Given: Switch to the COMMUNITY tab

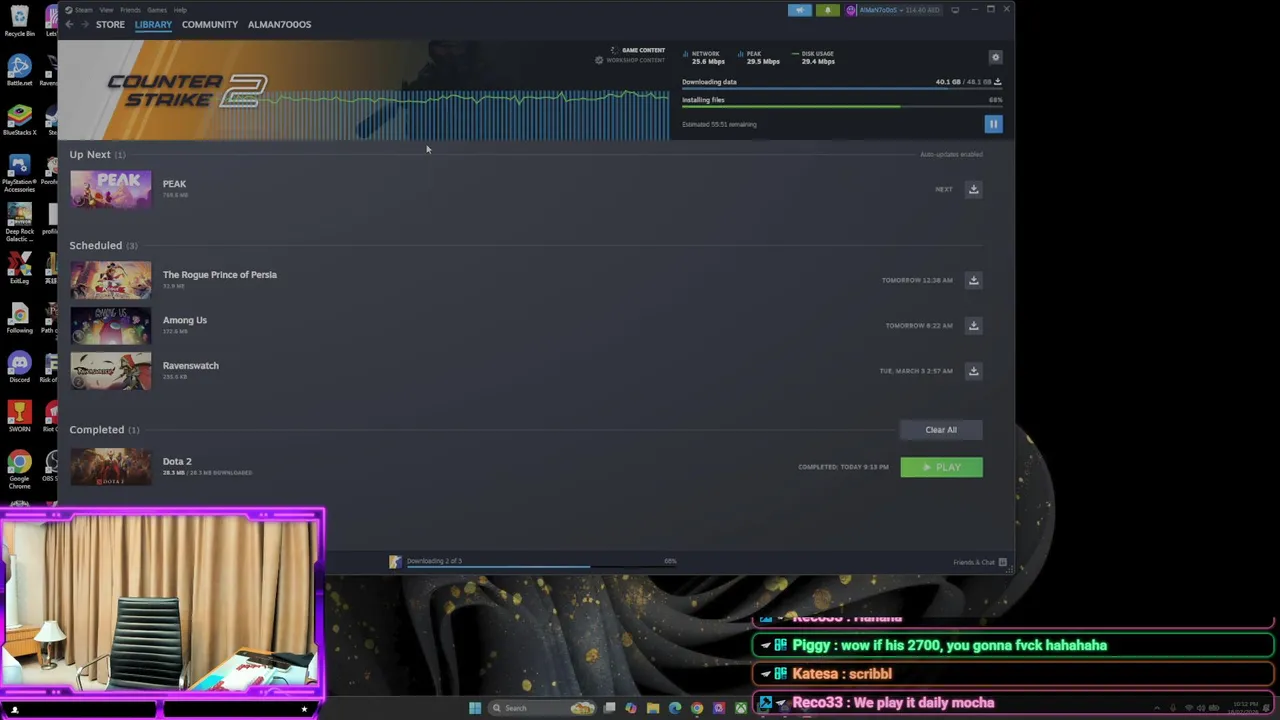Looking at the screenshot, I should tap(210, 24).
